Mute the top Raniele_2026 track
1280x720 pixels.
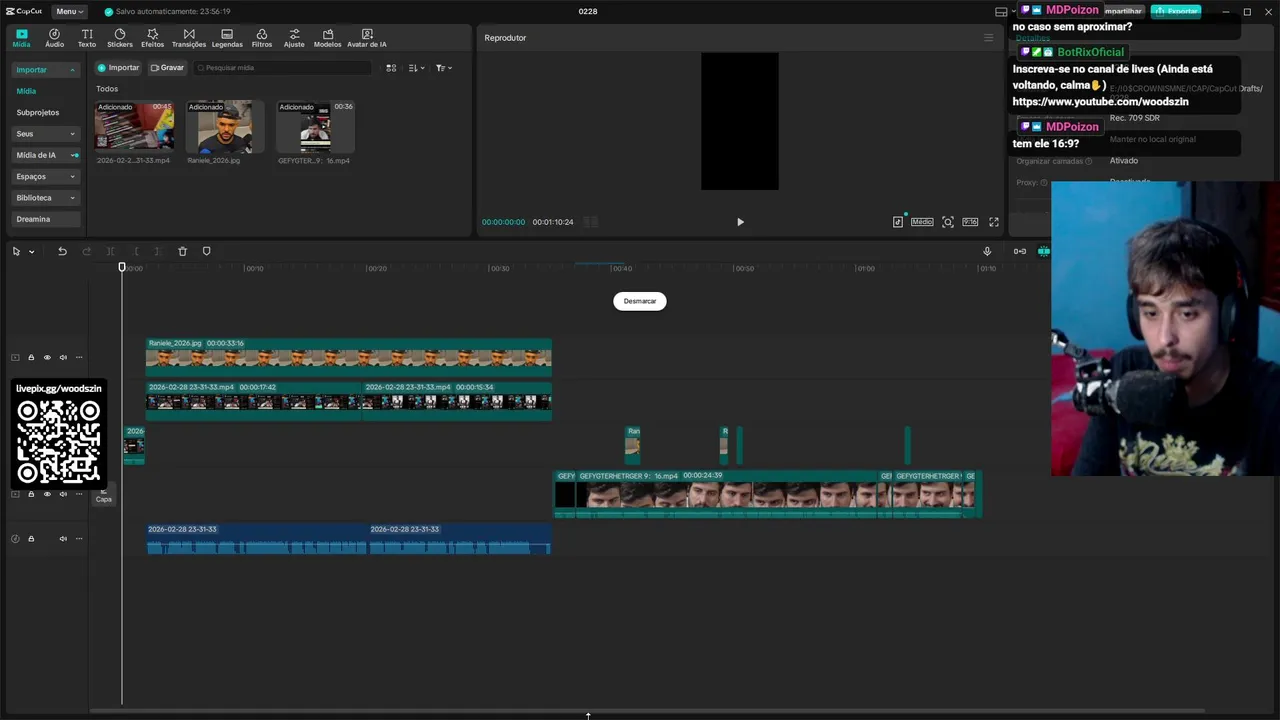pyautogui.click(x=63, y=357)
